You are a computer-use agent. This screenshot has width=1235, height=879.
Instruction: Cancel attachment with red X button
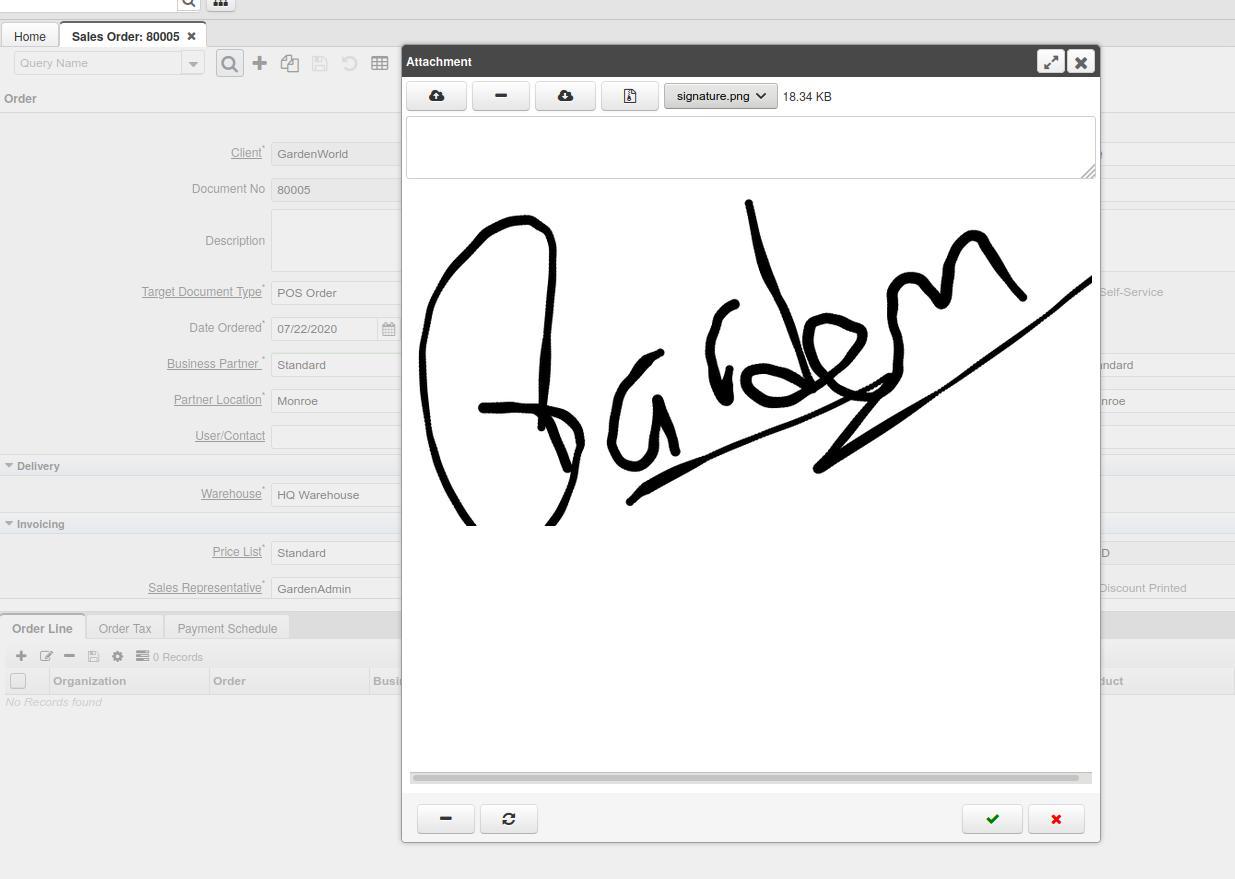(1056, 819)
